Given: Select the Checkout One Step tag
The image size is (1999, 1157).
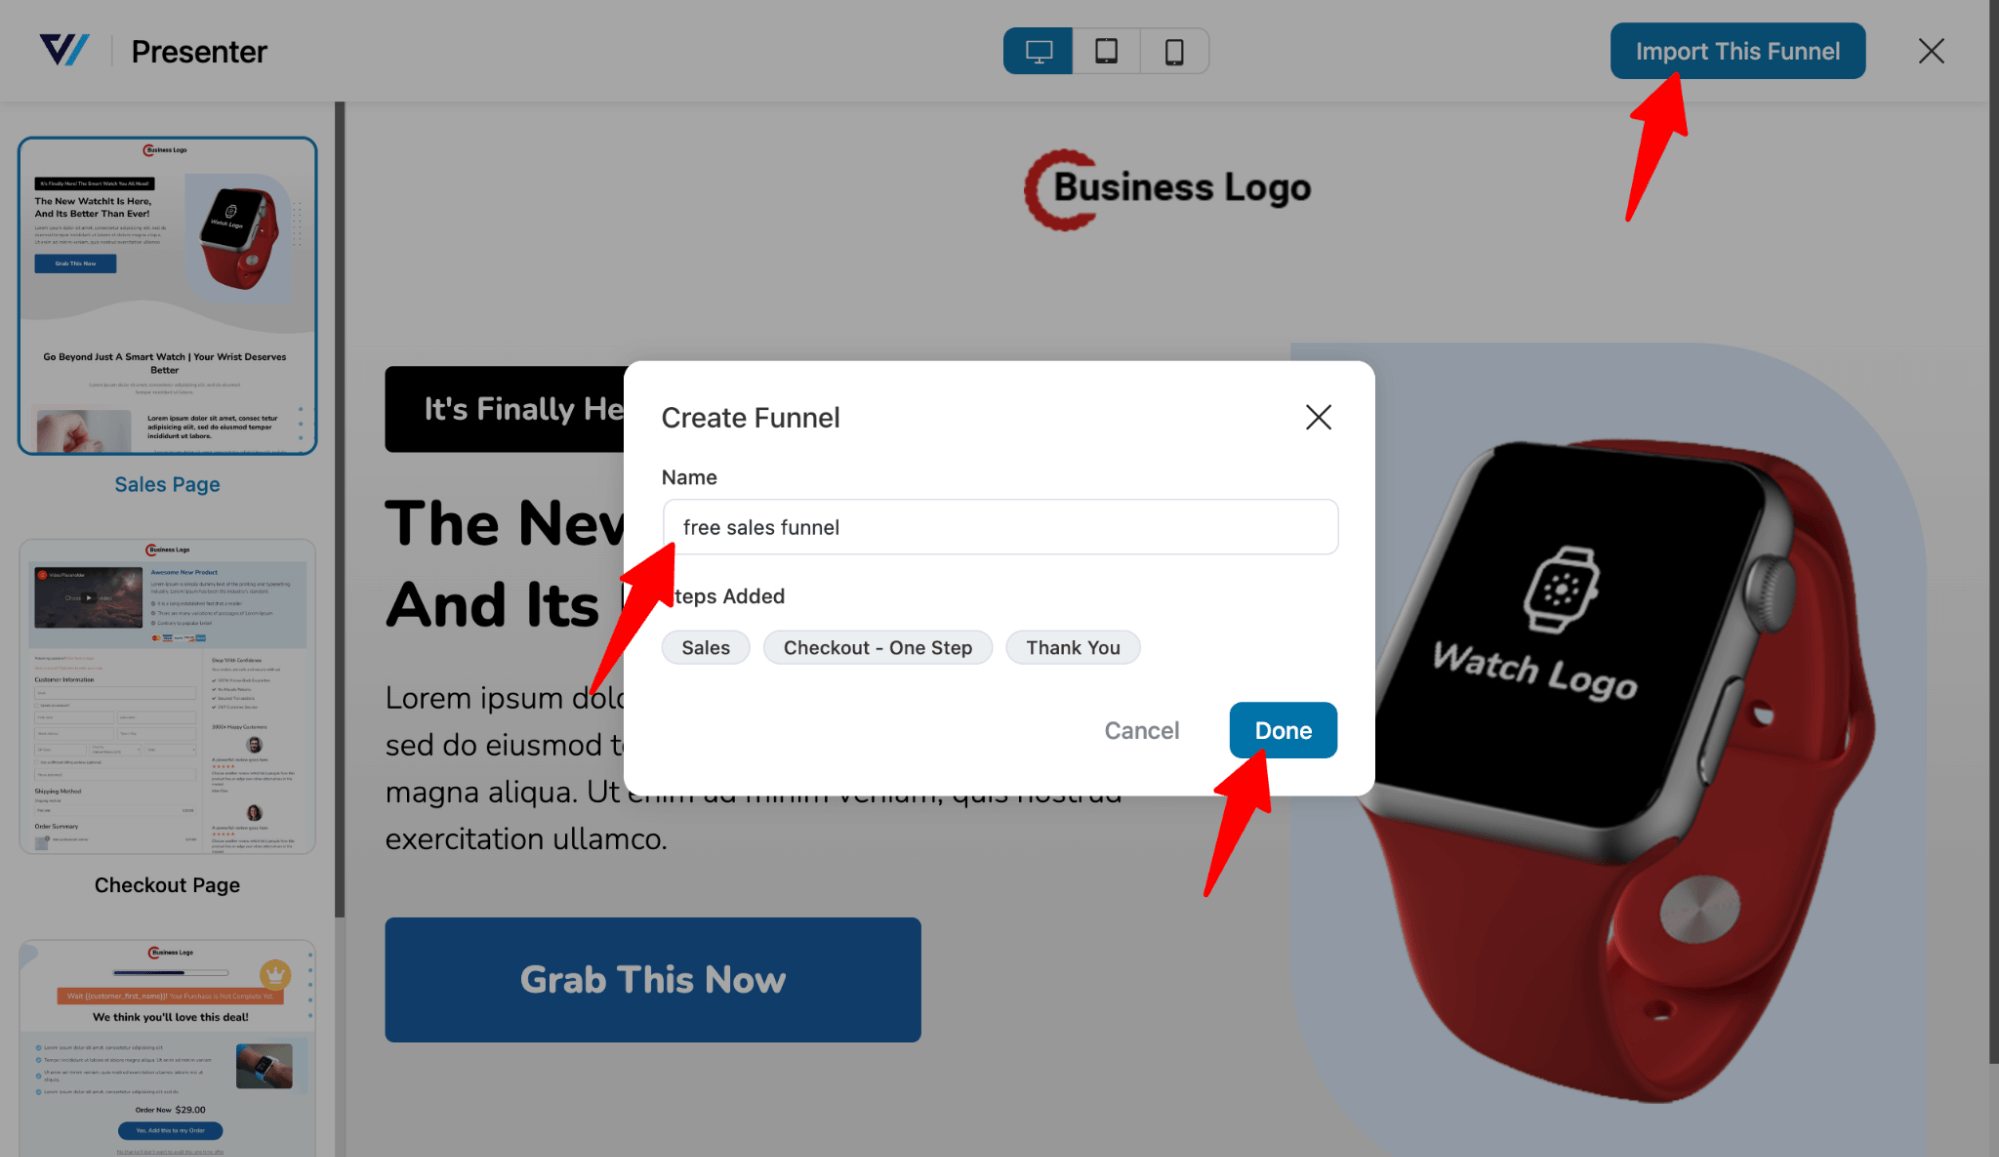Looking at the screenshot, I should [x=876, y=647].
